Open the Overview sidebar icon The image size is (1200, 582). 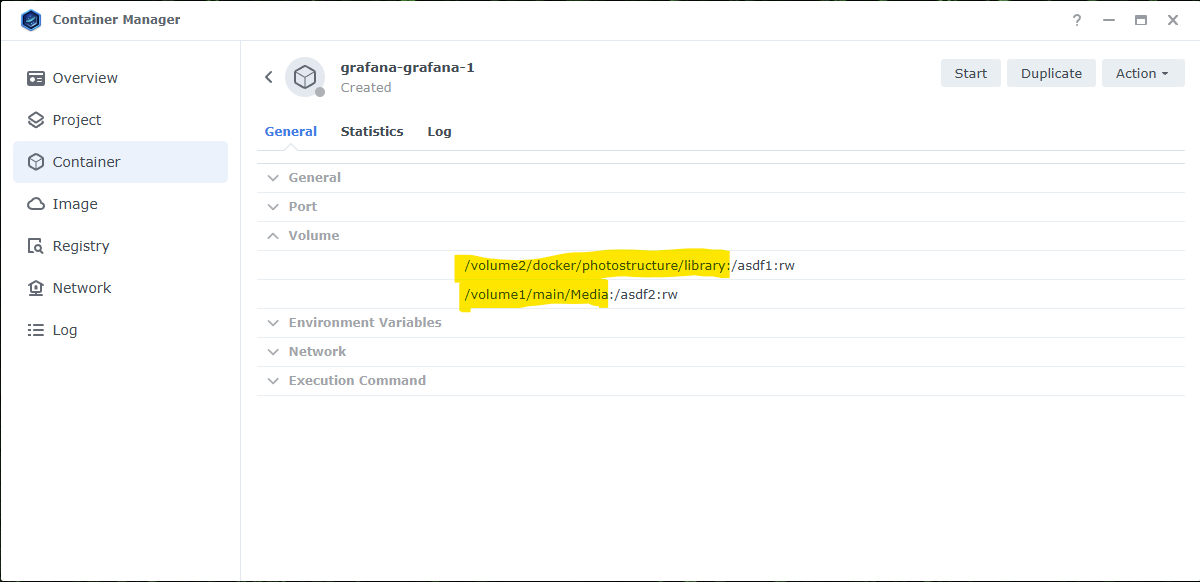tap(36, 78)
